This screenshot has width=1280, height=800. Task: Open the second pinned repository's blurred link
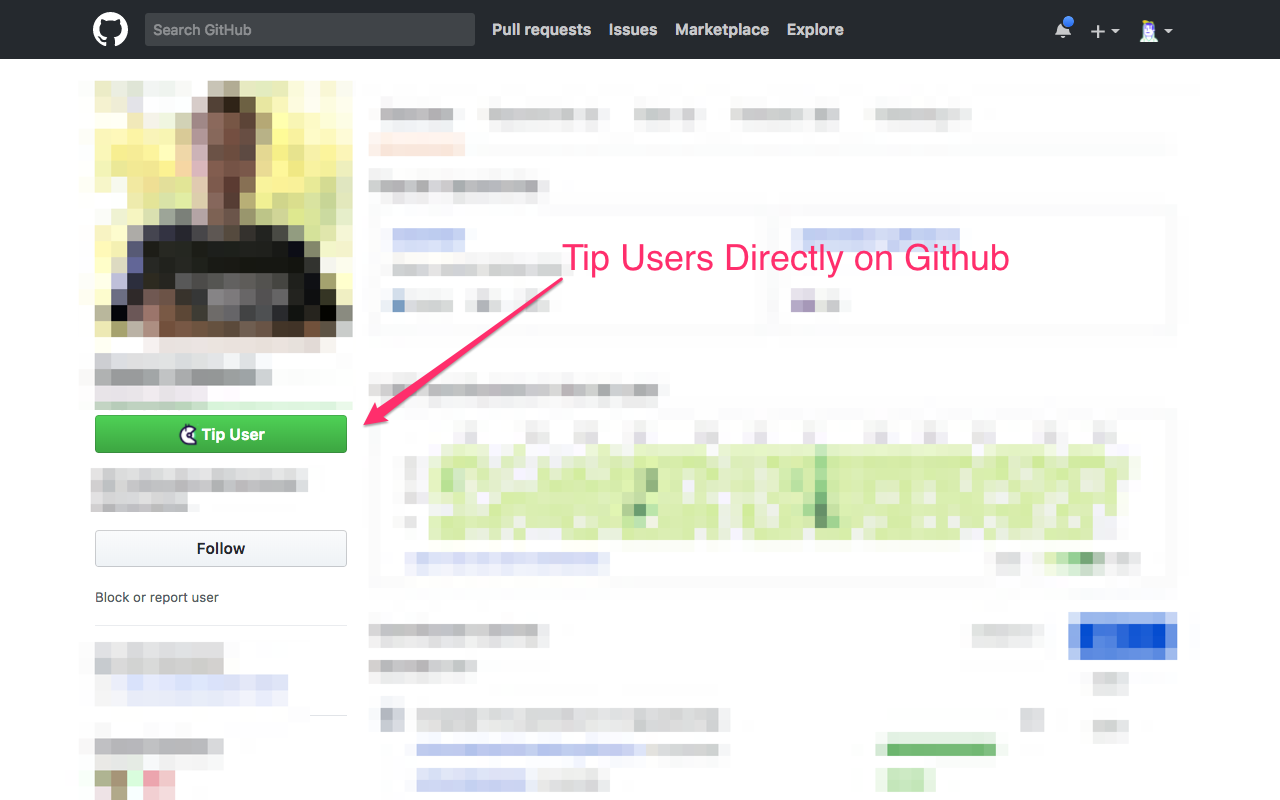875,238
